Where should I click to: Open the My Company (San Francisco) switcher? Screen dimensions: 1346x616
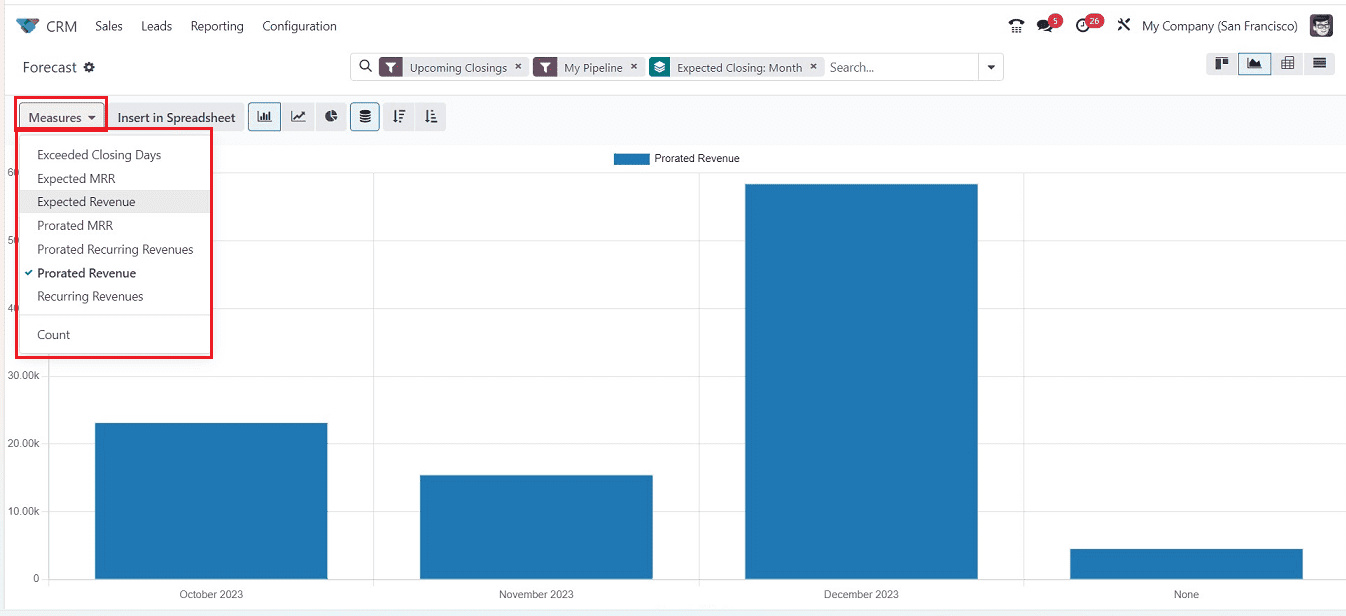[x=1219, y=26]
